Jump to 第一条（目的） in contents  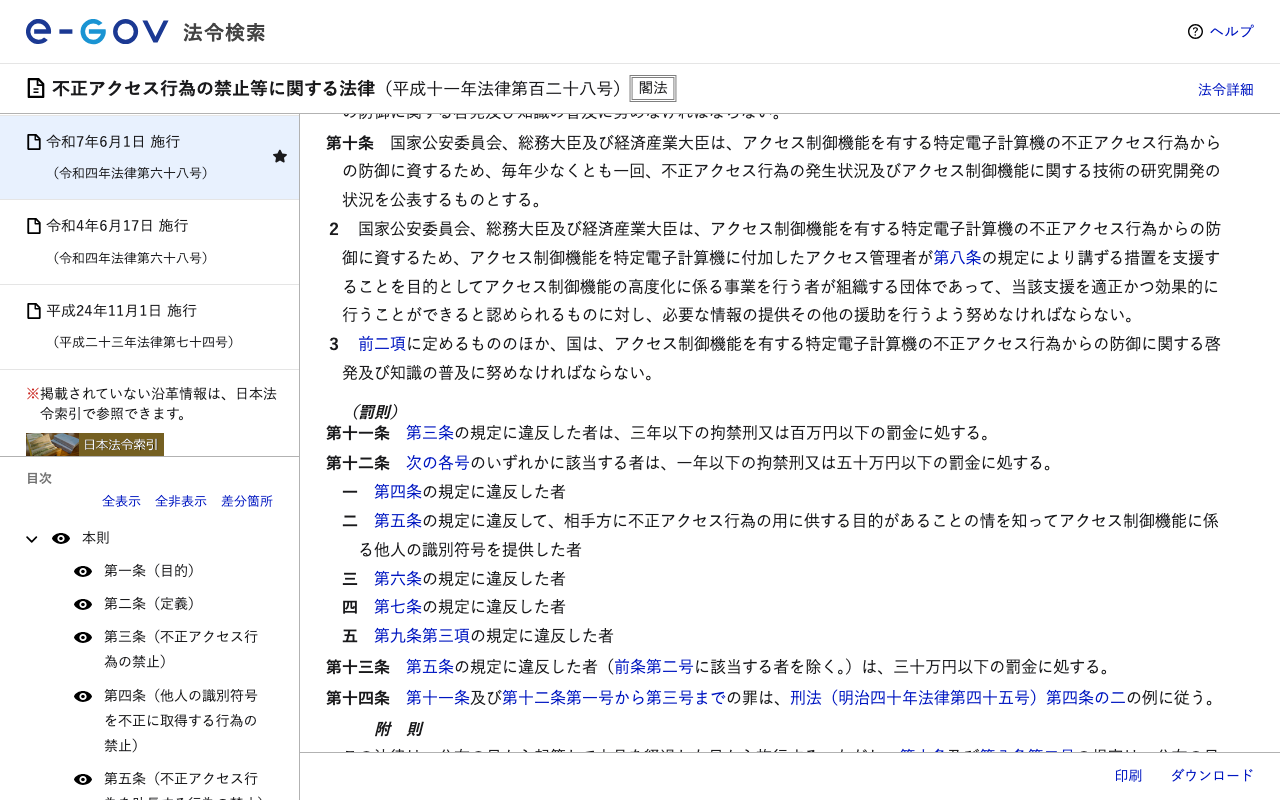coord(150,571)
